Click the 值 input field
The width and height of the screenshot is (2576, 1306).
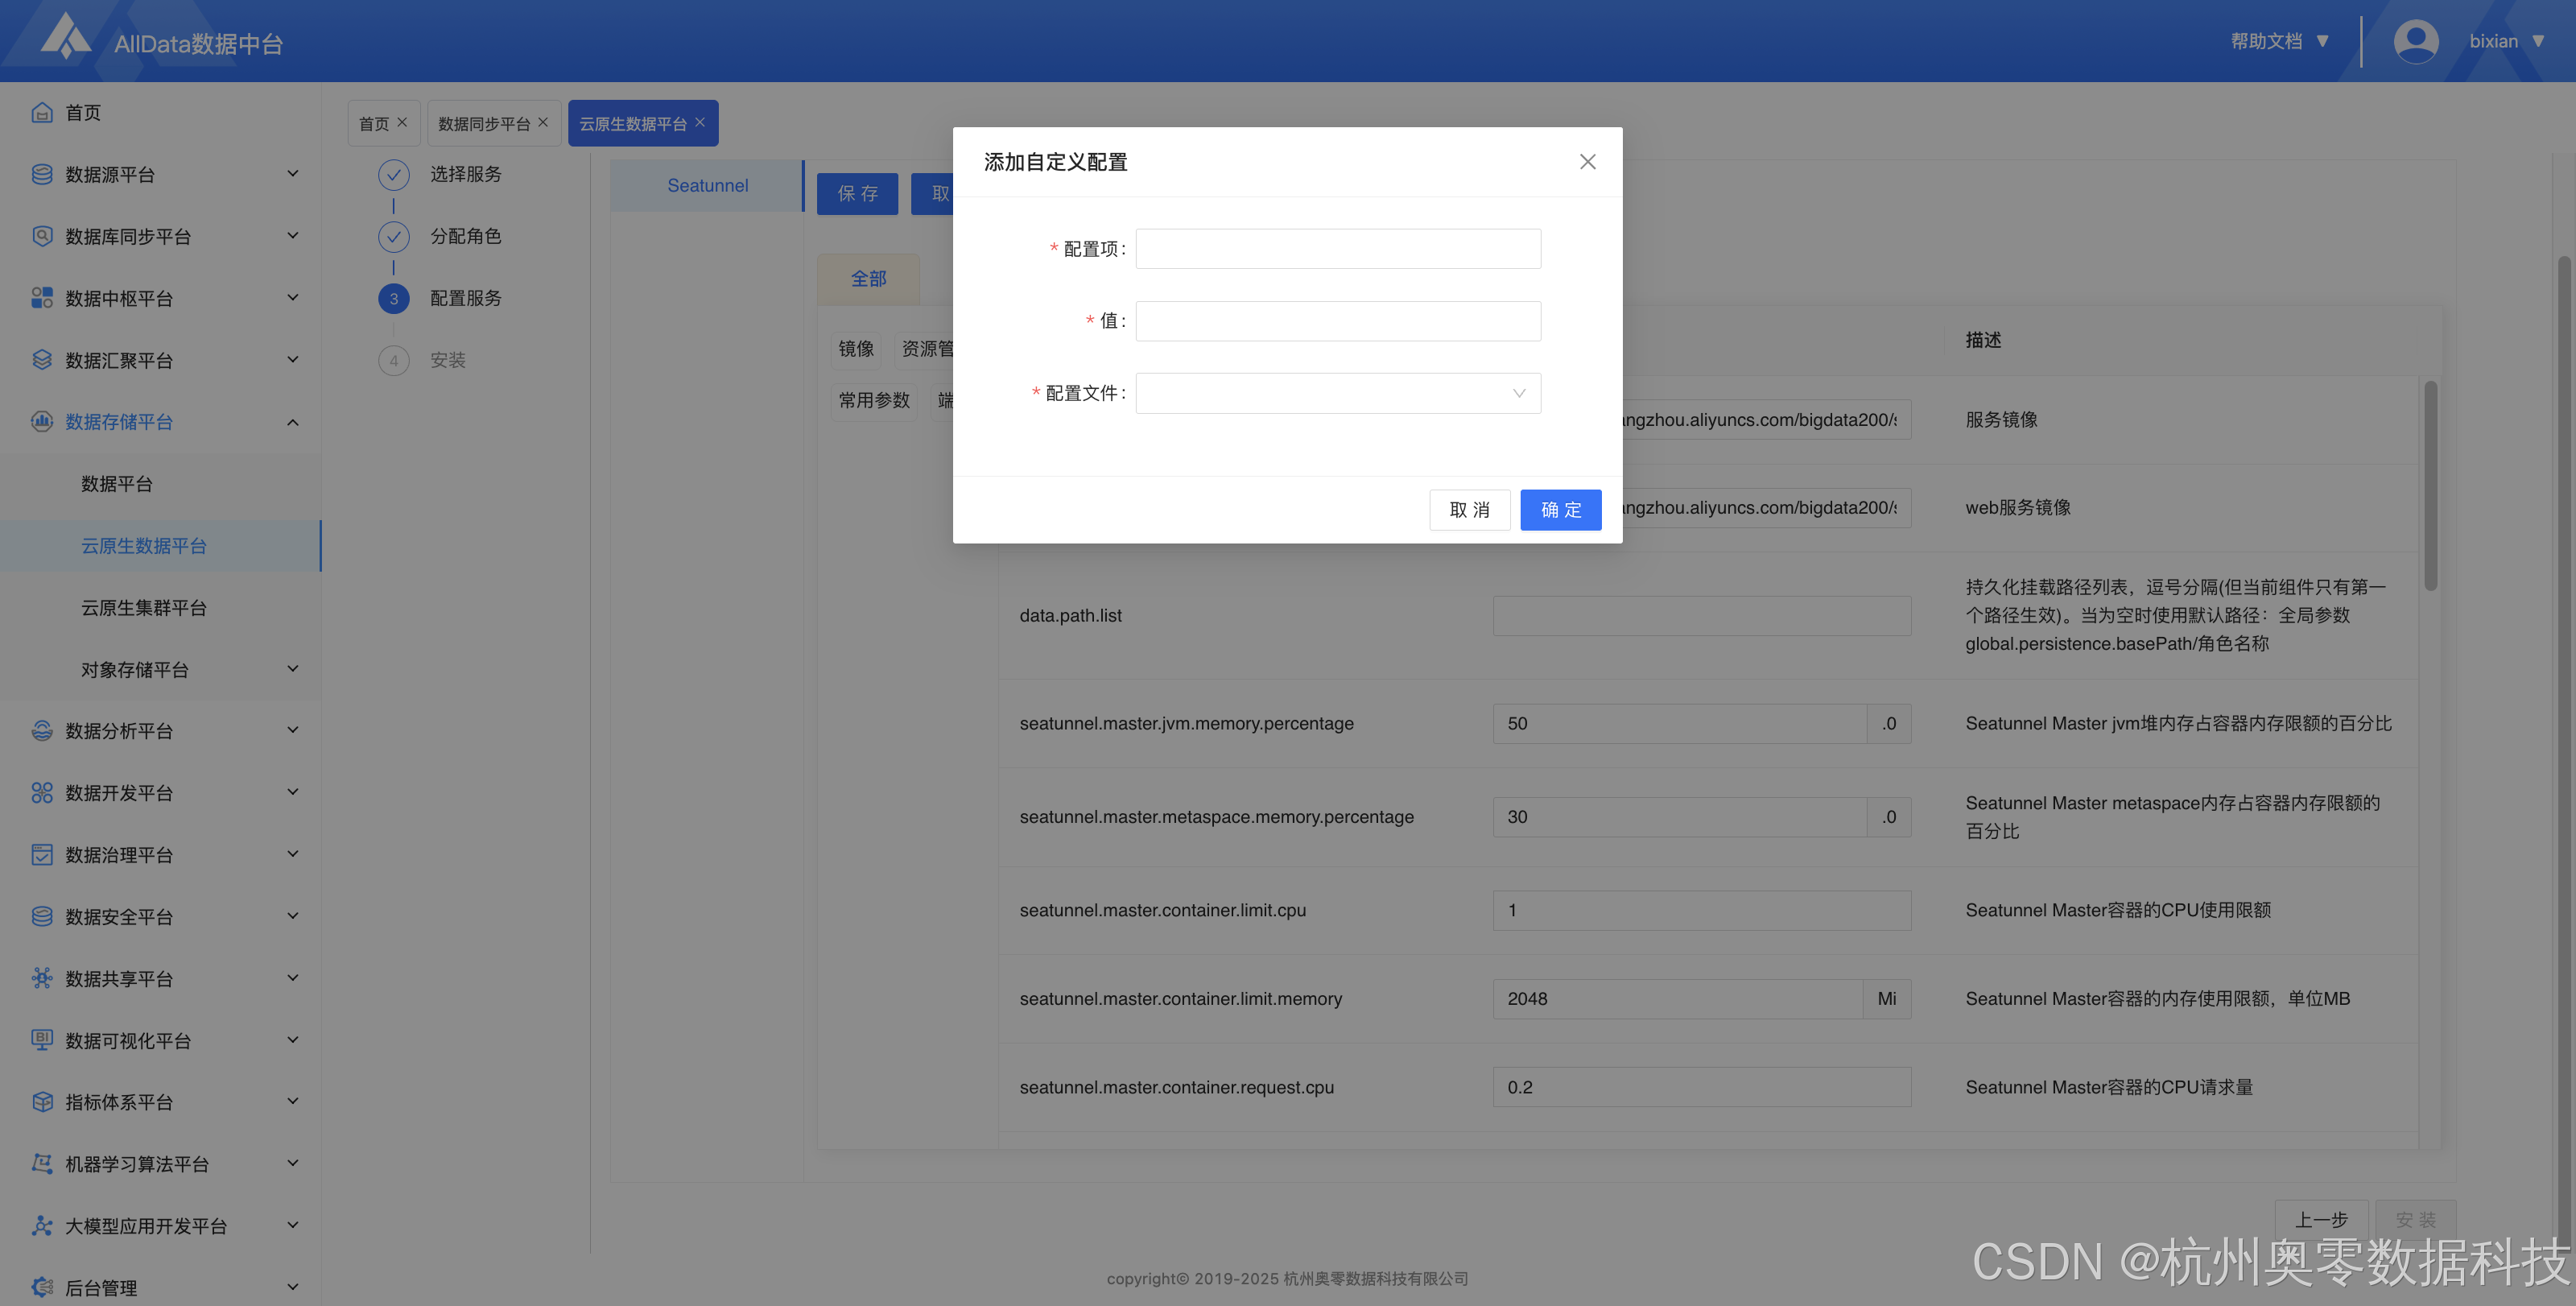pyautogui.click(x=1337, y=321)
